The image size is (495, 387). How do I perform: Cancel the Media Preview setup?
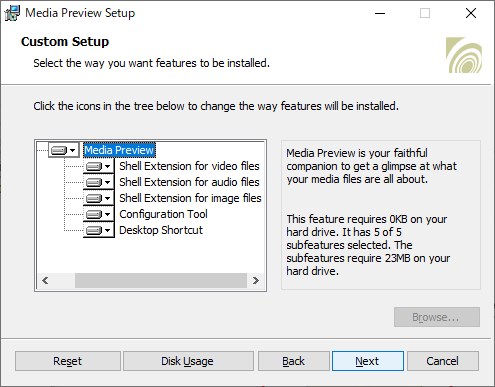pos(443,361)
